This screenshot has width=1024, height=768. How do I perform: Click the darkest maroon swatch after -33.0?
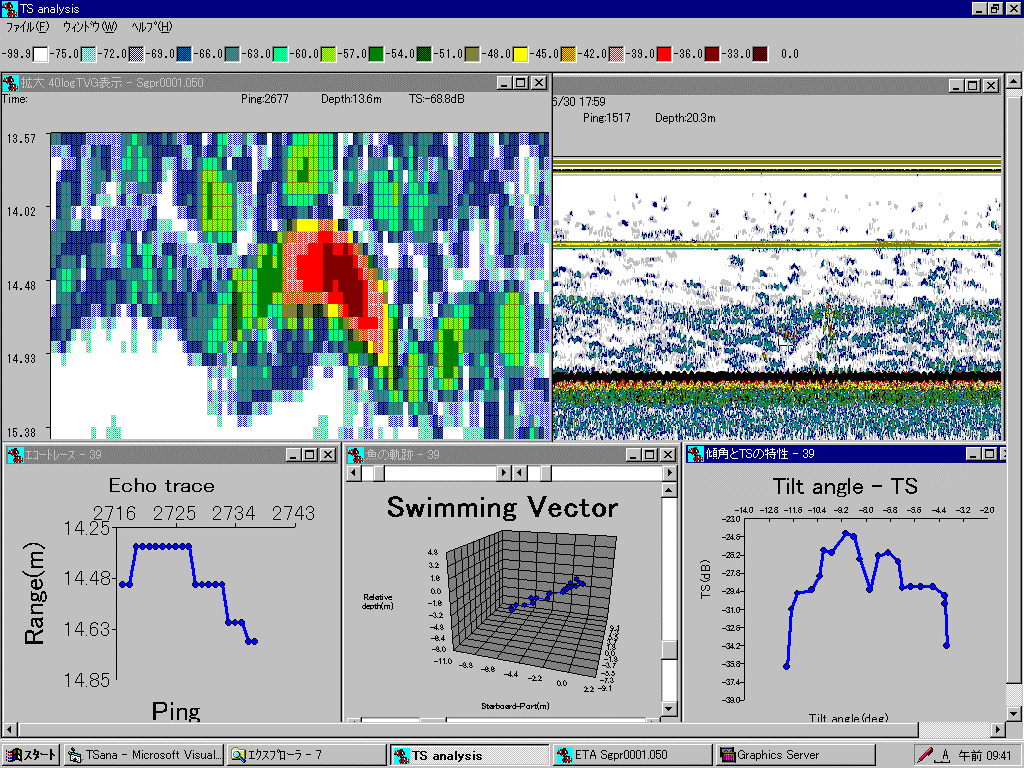click(760, 54)
